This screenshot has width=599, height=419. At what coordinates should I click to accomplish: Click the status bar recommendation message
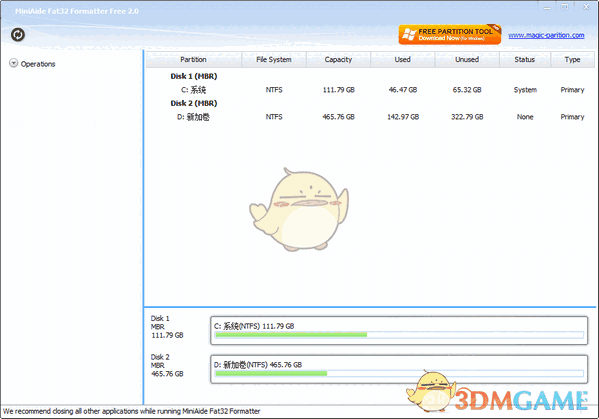[x=131, y=411]
